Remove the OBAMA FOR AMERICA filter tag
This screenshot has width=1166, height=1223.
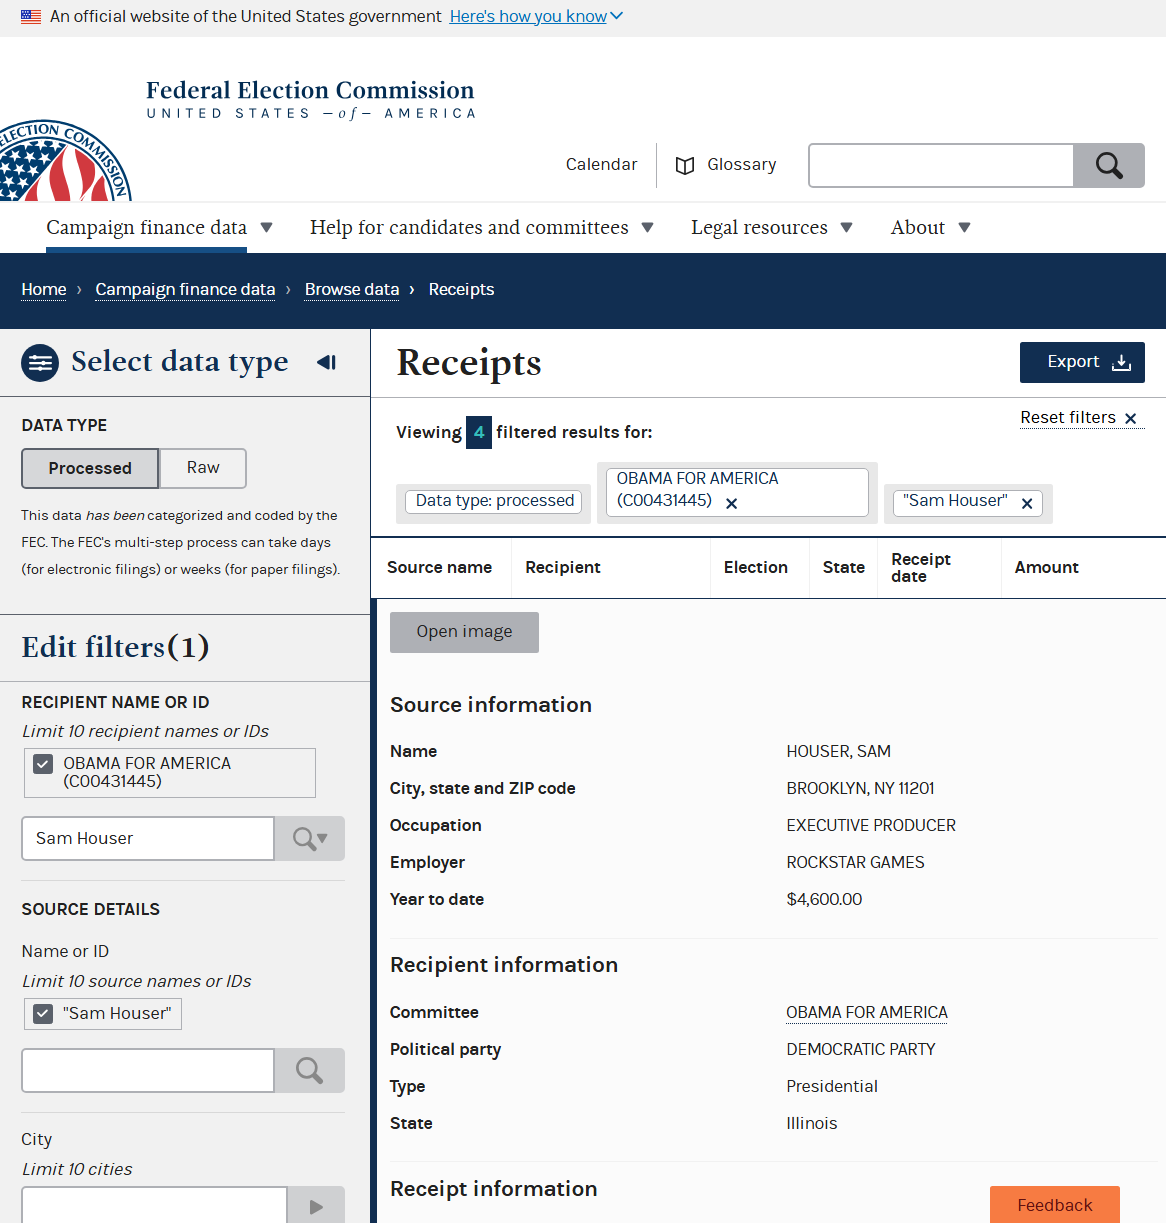pyautogui.click(x=732, y=503)
